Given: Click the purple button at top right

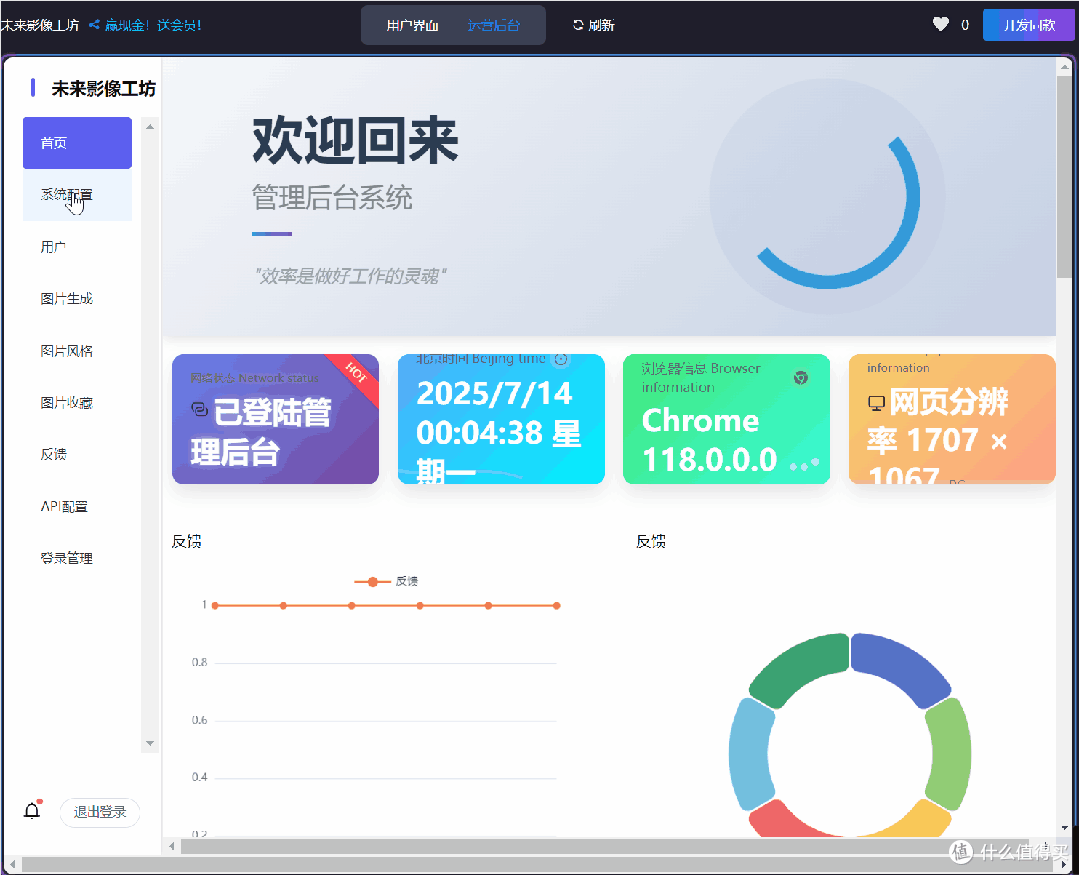Looking at the screenshot, I should 1028,25.
